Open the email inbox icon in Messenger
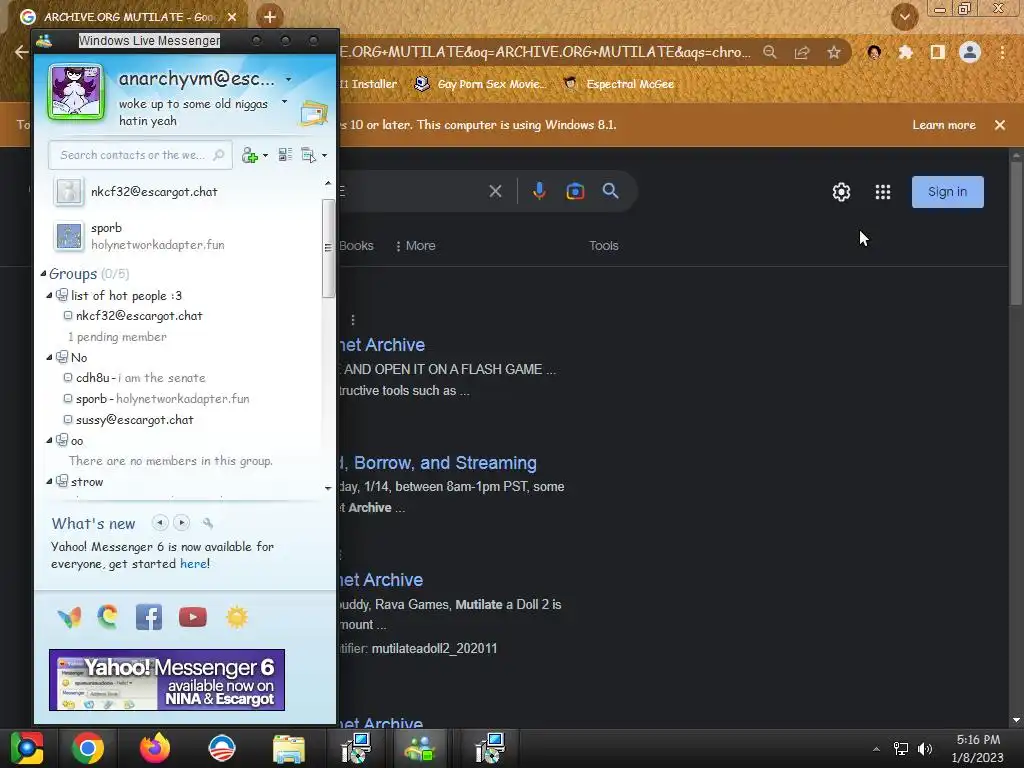1024x768 pixels. tap(313, 113)
